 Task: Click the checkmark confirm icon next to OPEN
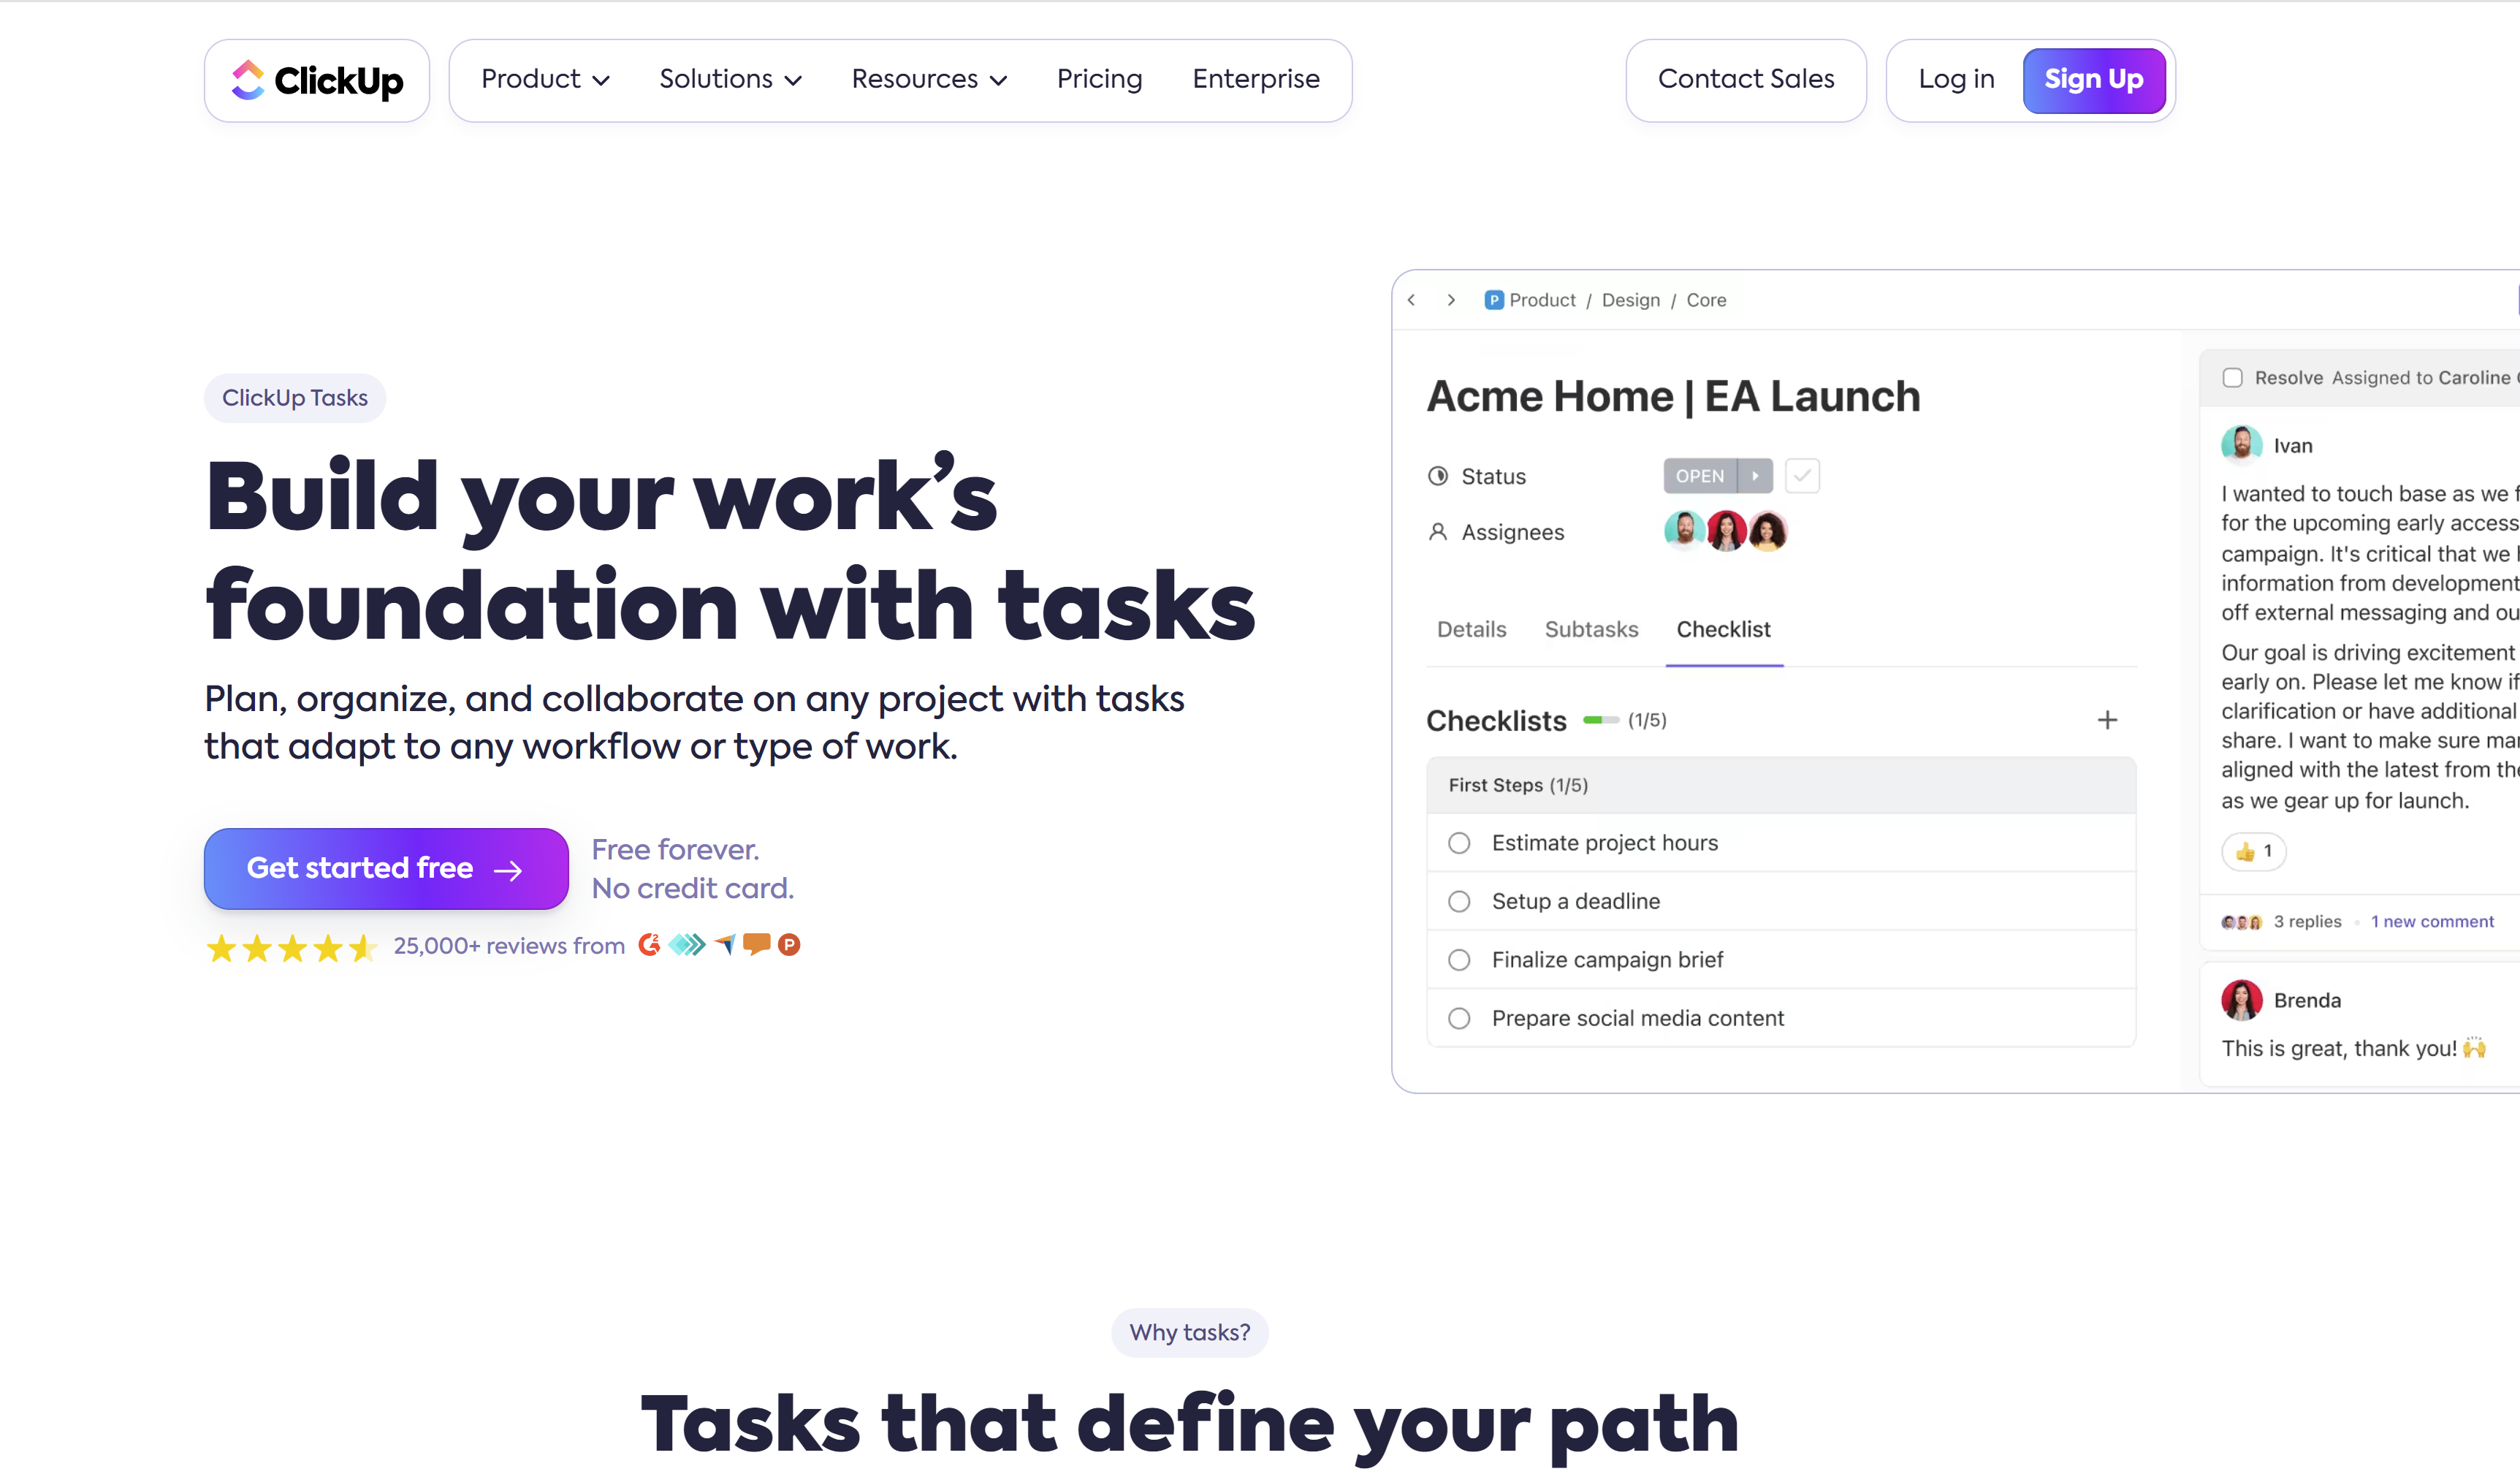[1801, 475]
